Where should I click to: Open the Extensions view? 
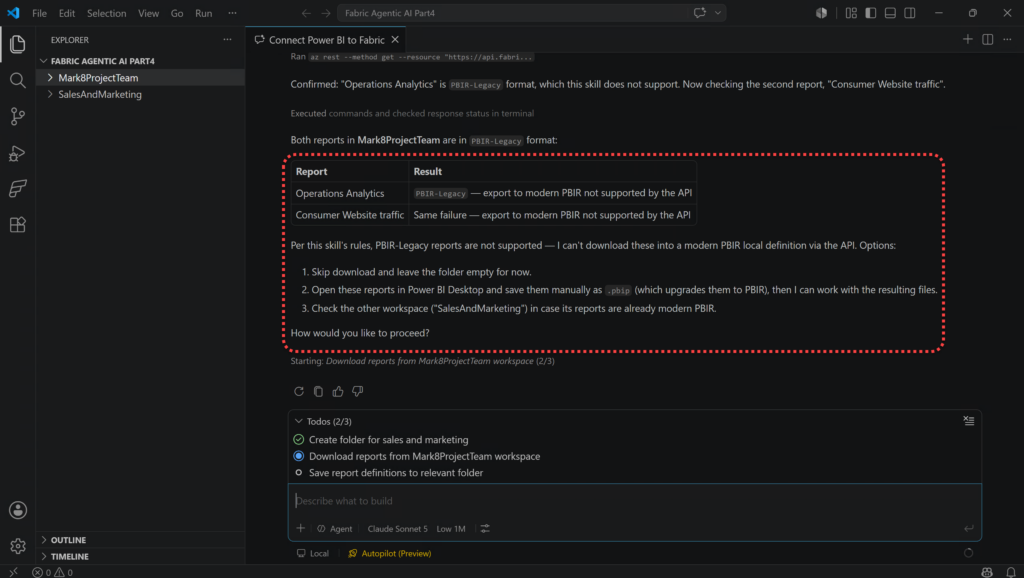pos(18,225)
